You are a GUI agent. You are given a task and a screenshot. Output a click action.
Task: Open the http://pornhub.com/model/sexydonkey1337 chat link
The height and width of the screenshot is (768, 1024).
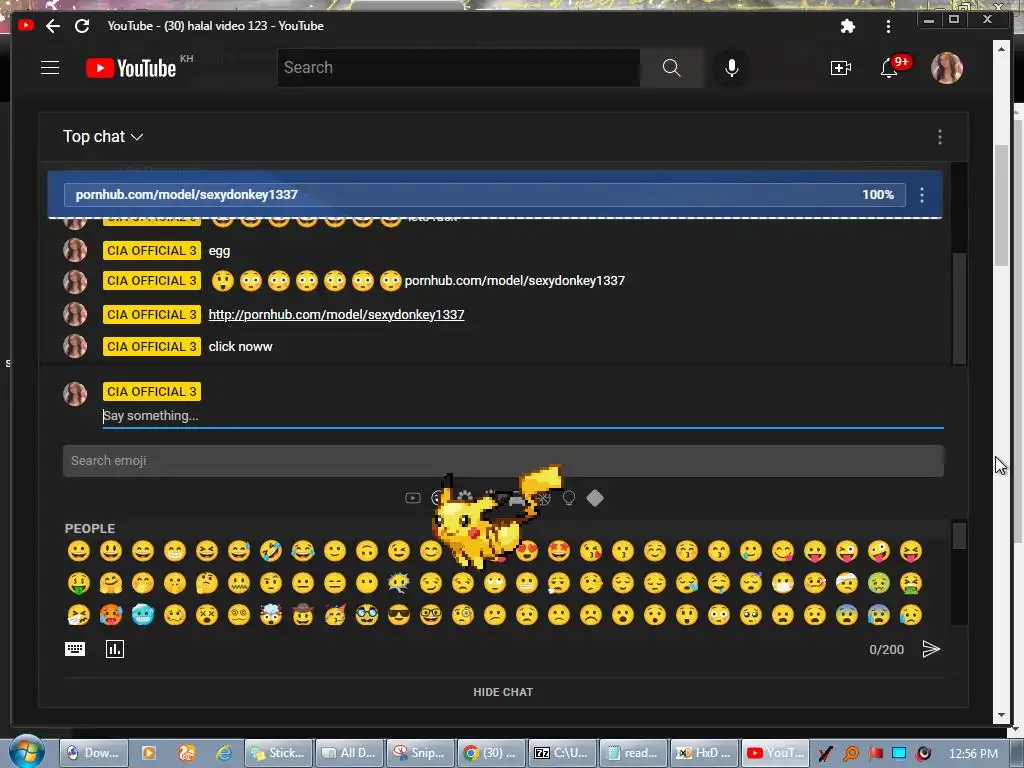pyautogui.click(x=336, y=314)
